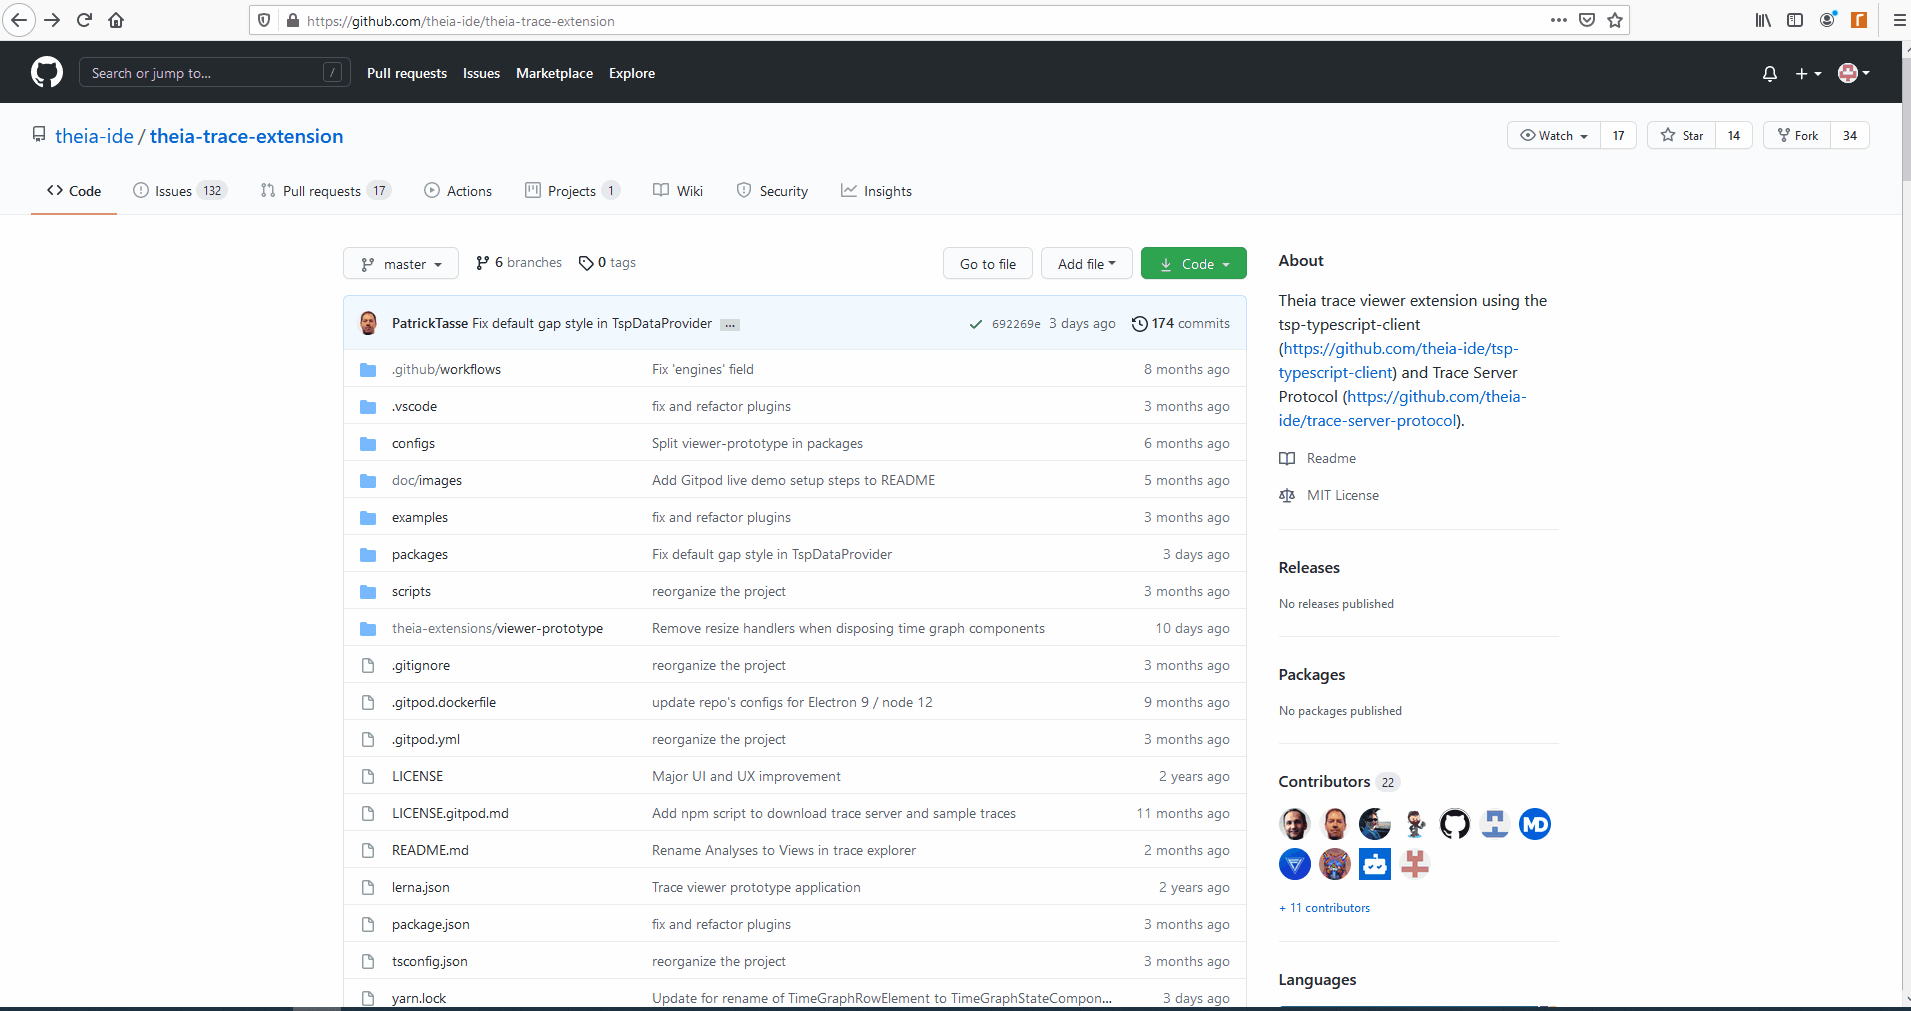This screenshot has width=1911, height=1011.
Task: View 6 branches link
Action: [519, 262]
